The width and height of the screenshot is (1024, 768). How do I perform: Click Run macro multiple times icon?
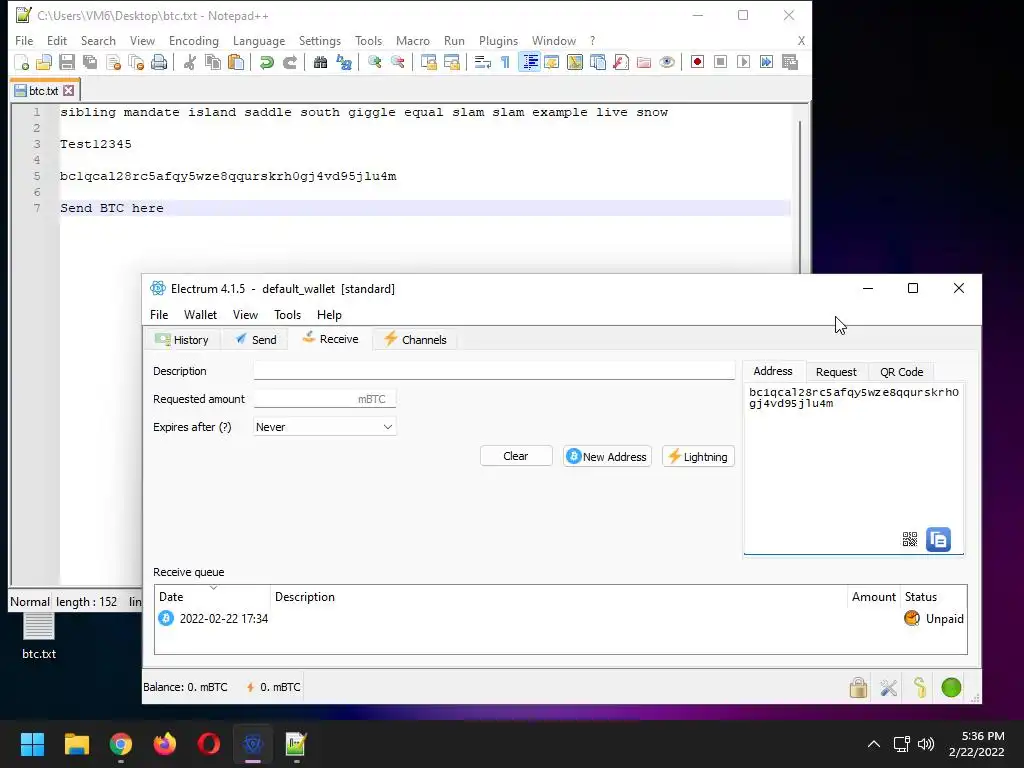point(767,62)
